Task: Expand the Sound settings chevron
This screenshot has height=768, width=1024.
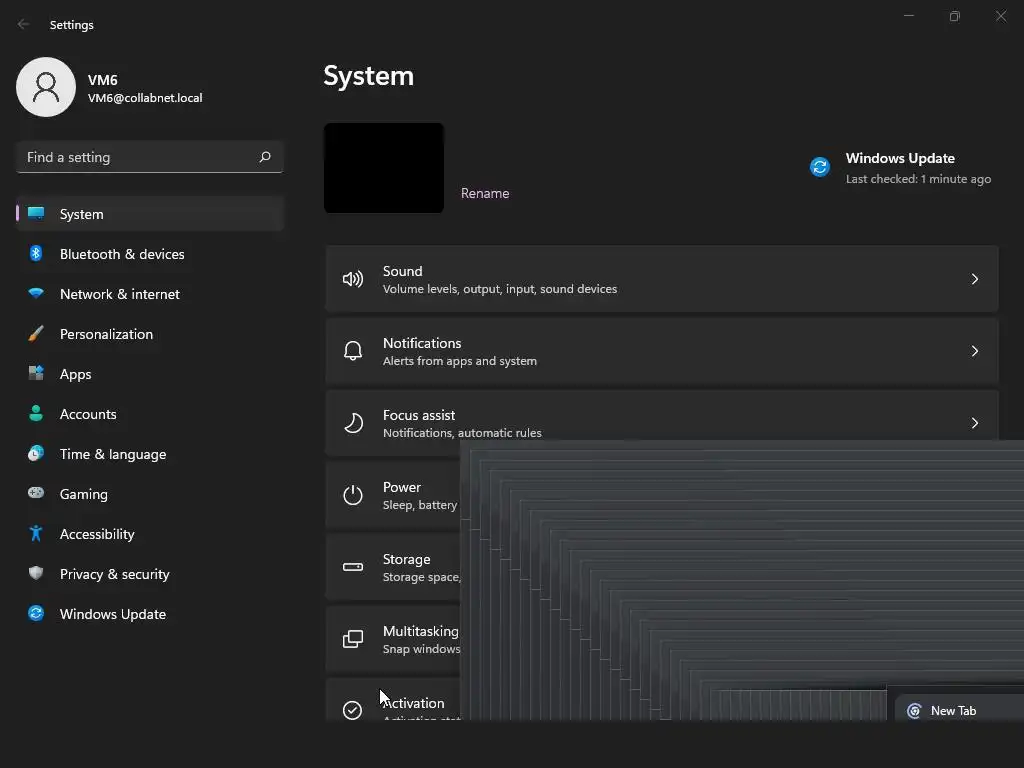Action: point(975,279)
